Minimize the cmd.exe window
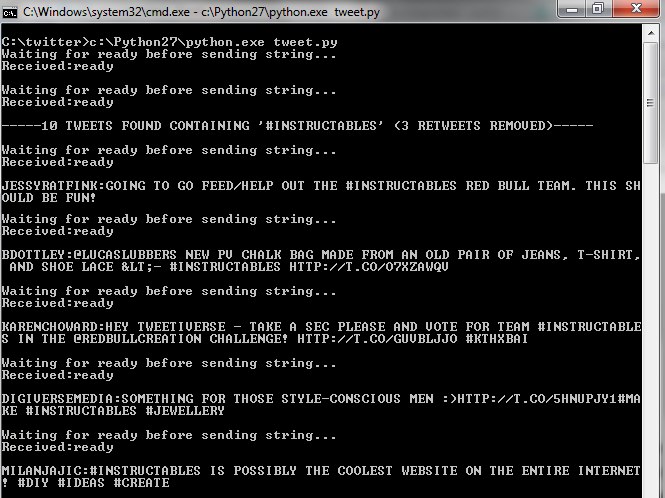The width and height of the screenshot is (665, 498). pyautogui.click(x=572, y=9)
